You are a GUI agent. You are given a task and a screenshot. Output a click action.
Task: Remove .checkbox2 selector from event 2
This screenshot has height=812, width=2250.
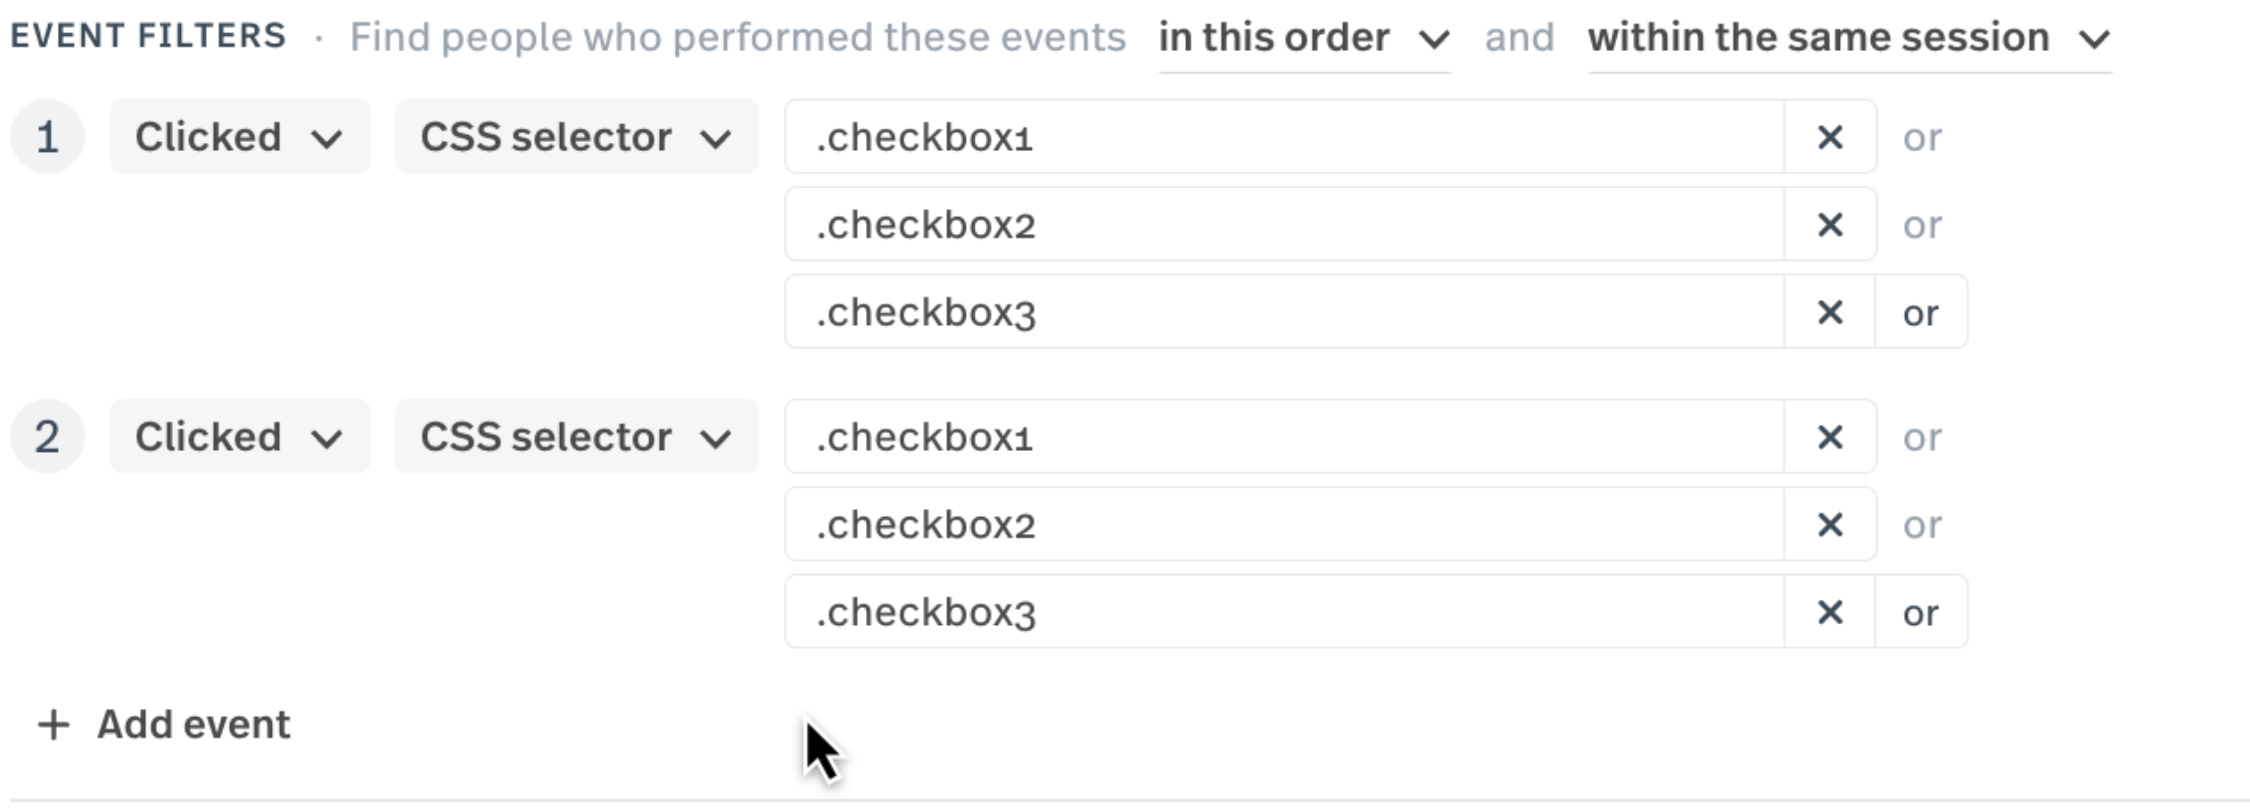pyautogui.click(x=1829, y=525)
